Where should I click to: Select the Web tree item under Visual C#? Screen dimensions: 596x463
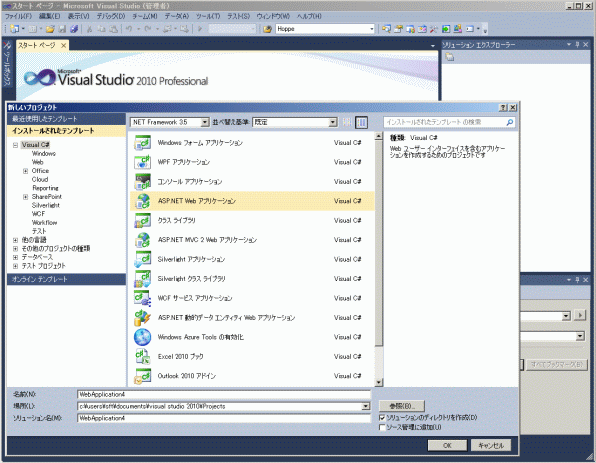click(x=38, y=162)
